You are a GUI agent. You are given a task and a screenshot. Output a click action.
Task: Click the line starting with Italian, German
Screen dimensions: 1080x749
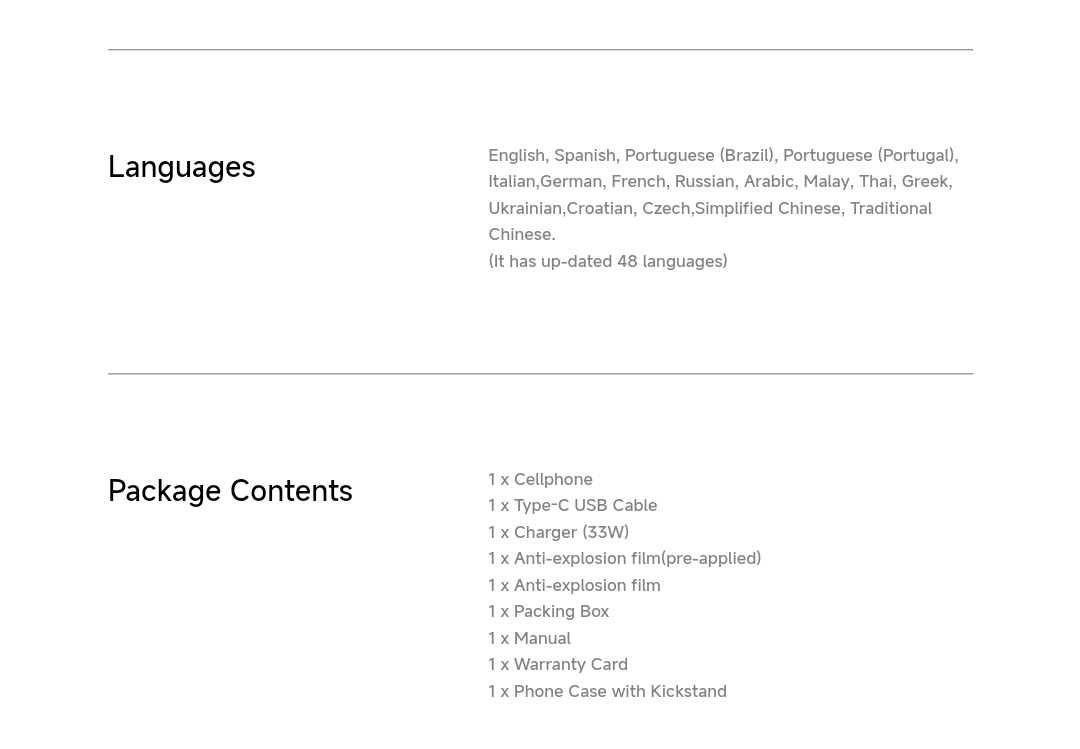720,182
